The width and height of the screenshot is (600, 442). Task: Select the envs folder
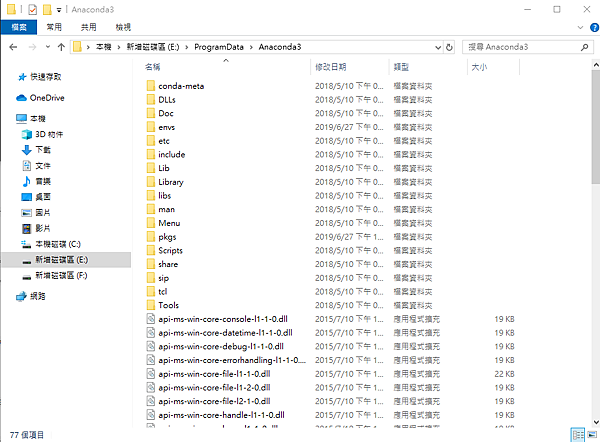pyautogui.click(x=166, y=127)
